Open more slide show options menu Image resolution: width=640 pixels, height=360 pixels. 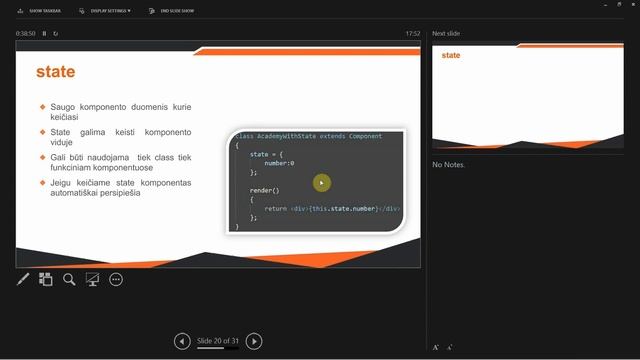click(x=116, y=280)
